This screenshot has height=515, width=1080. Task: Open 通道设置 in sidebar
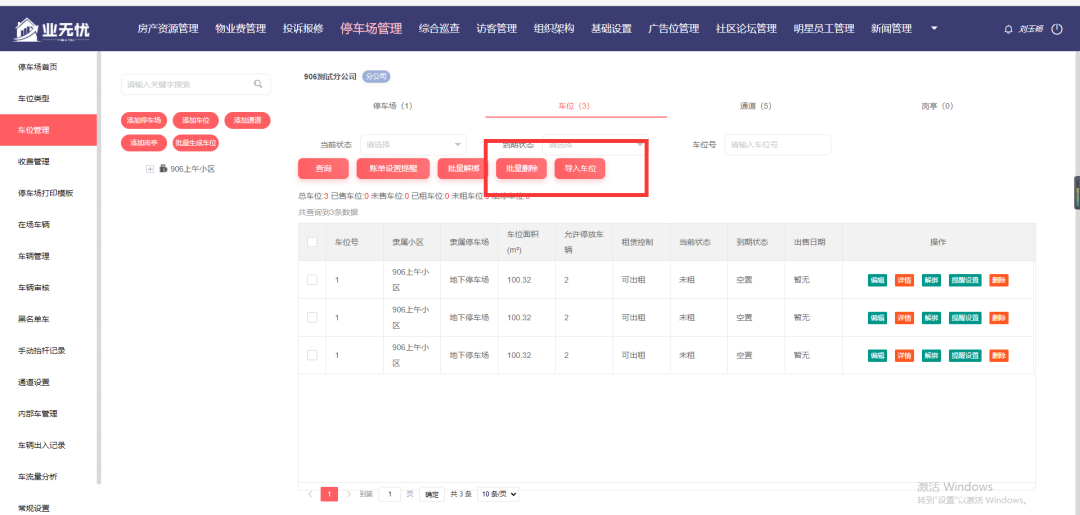[x=34, y=383]
